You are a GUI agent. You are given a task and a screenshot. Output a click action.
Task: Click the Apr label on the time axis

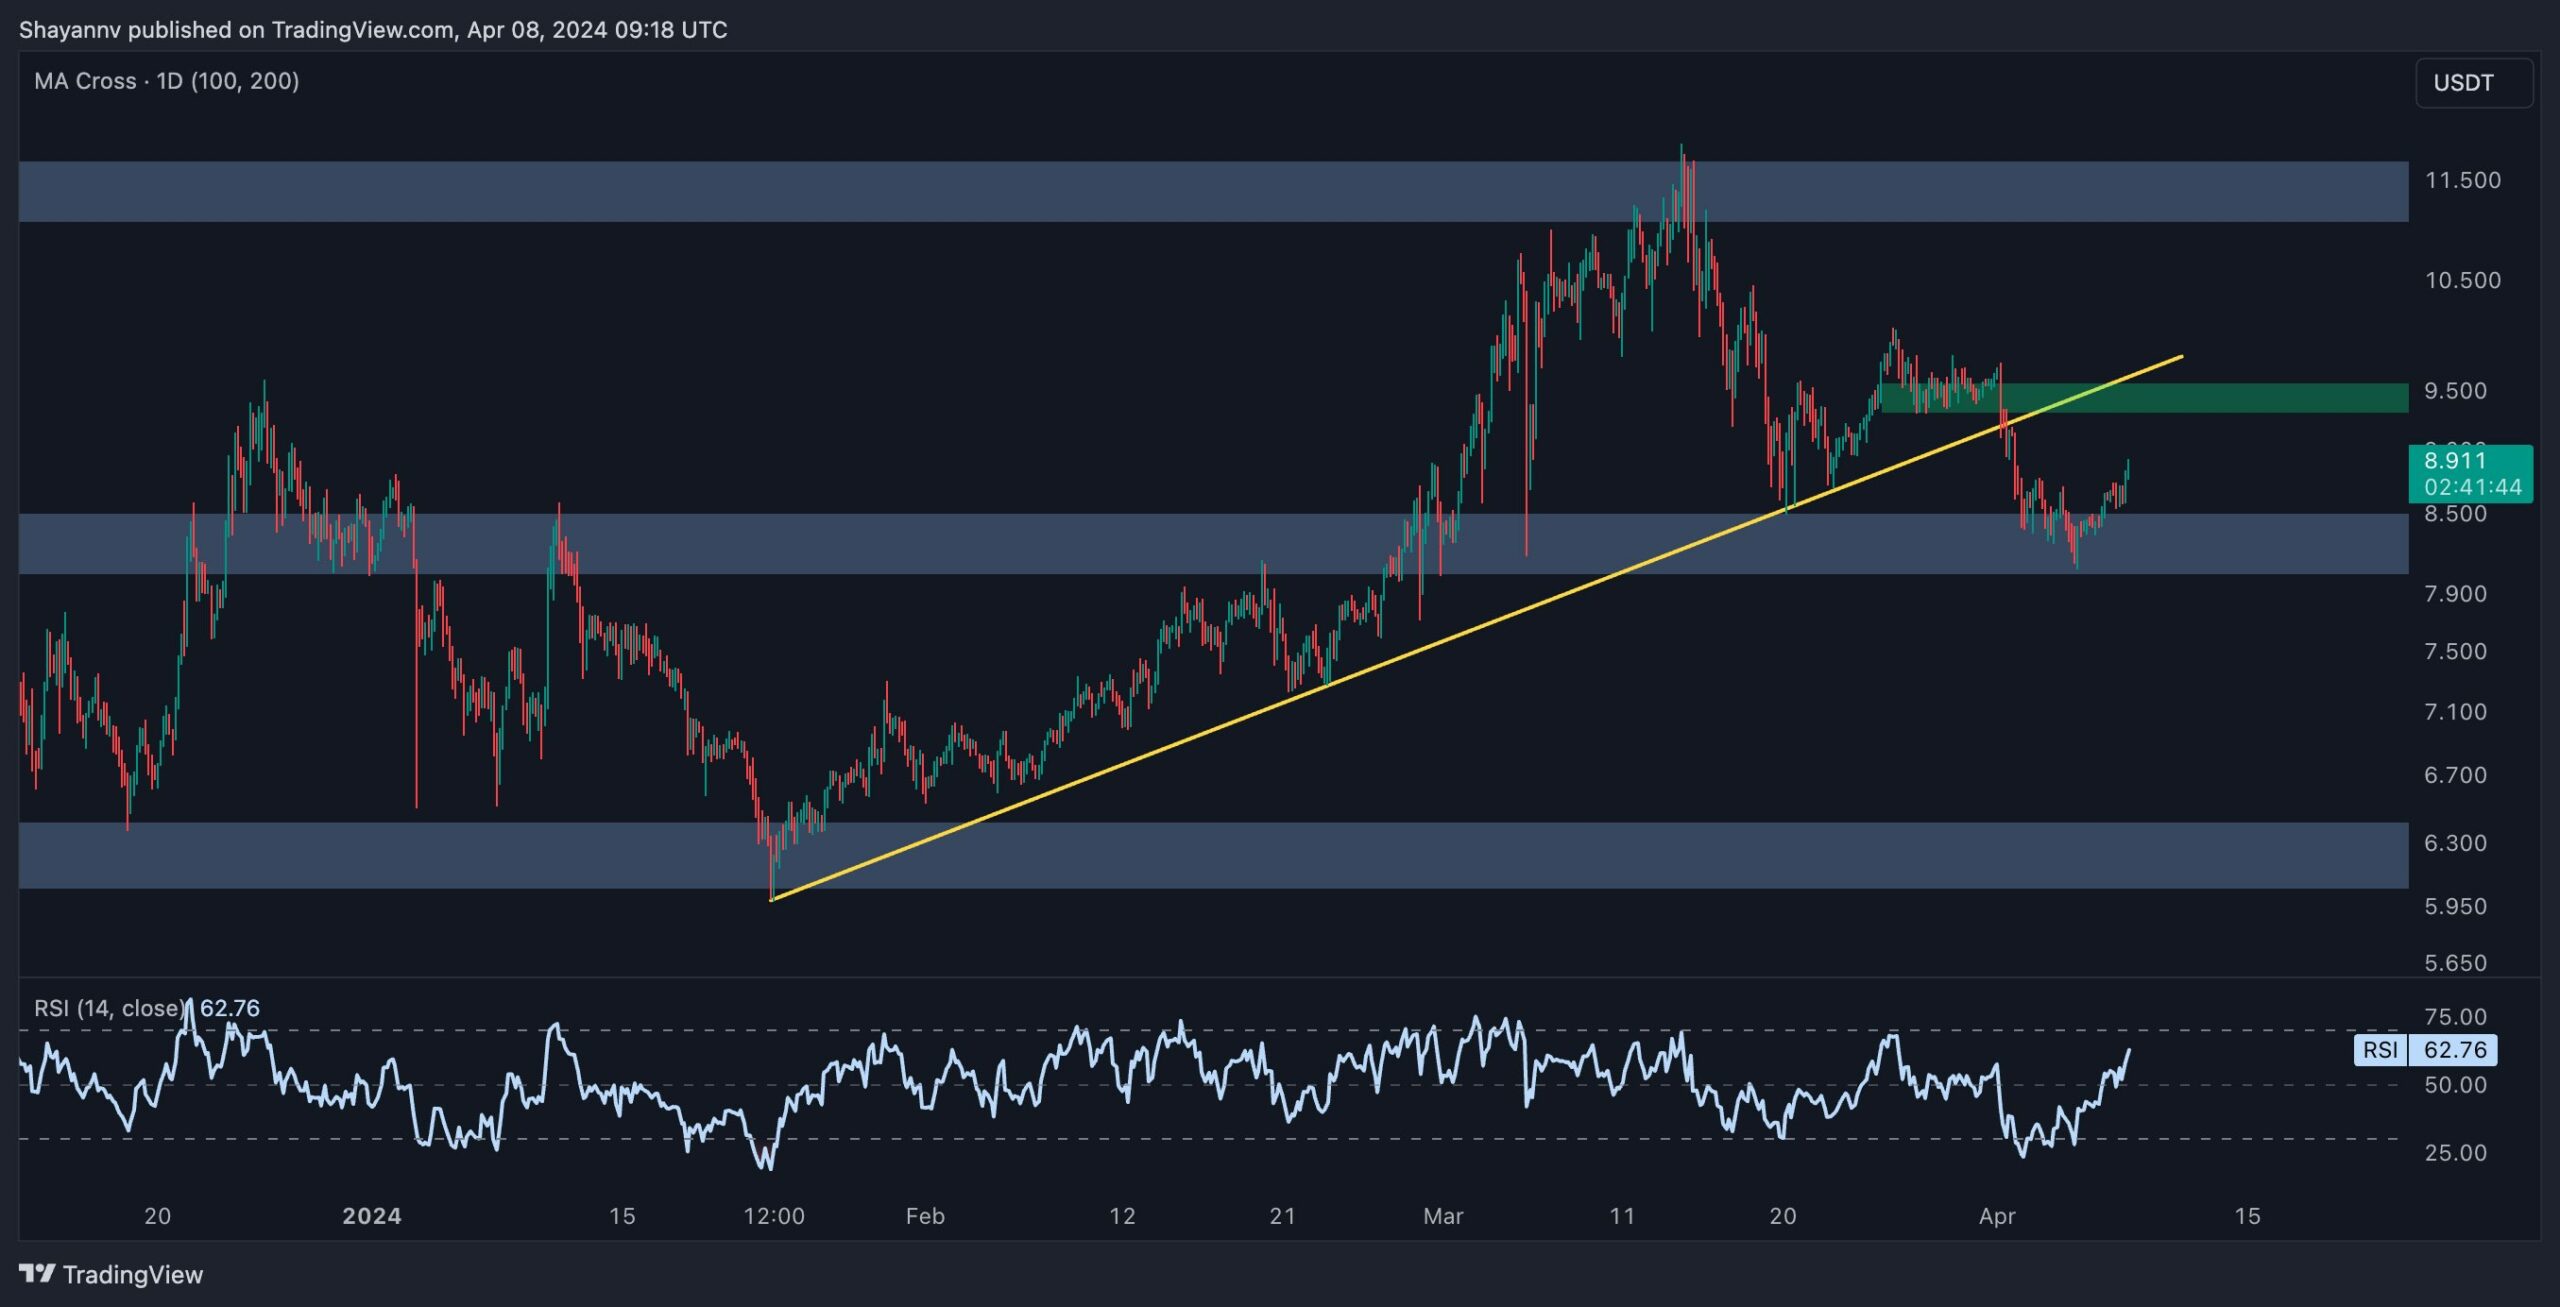point(1997,1216)
